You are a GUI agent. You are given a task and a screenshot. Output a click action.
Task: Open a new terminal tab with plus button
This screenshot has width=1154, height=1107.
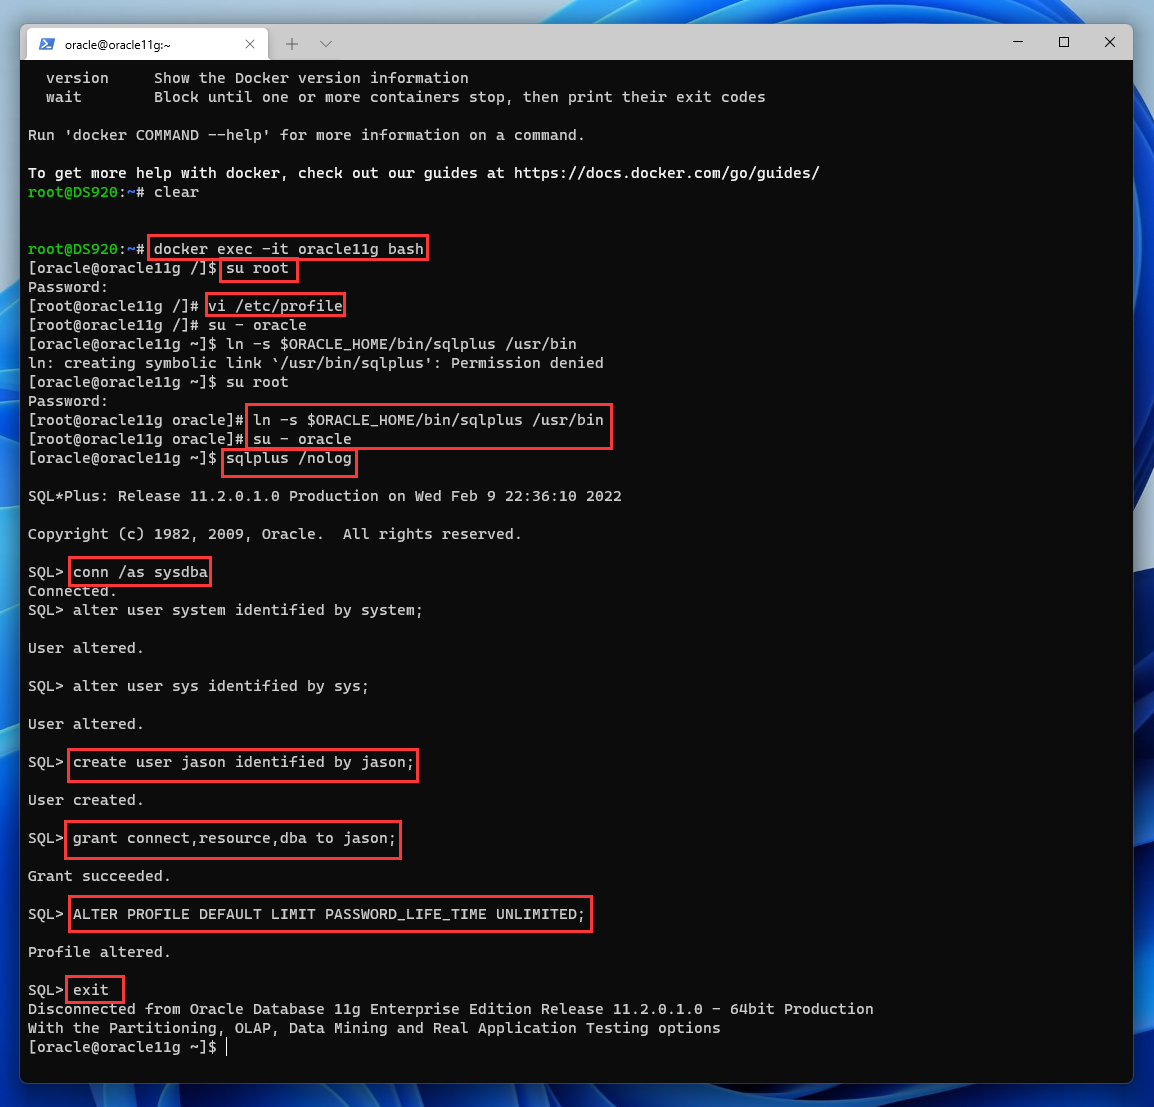[x=292, y=44]
